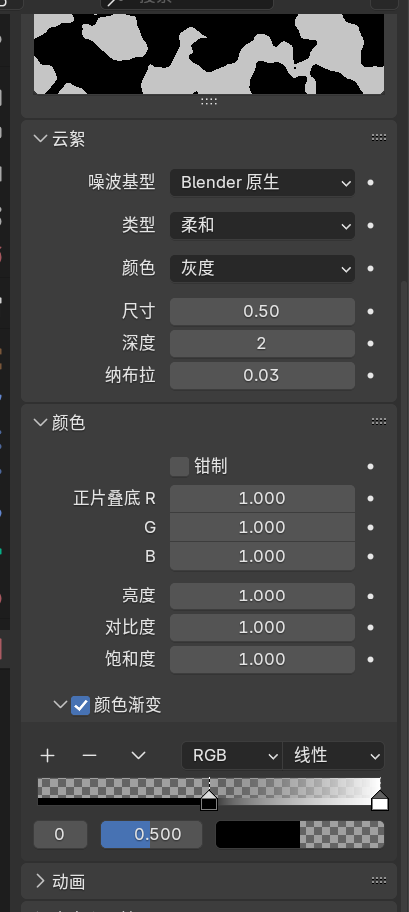Grab the 云絮 panel drag grip

click(379, 137)
